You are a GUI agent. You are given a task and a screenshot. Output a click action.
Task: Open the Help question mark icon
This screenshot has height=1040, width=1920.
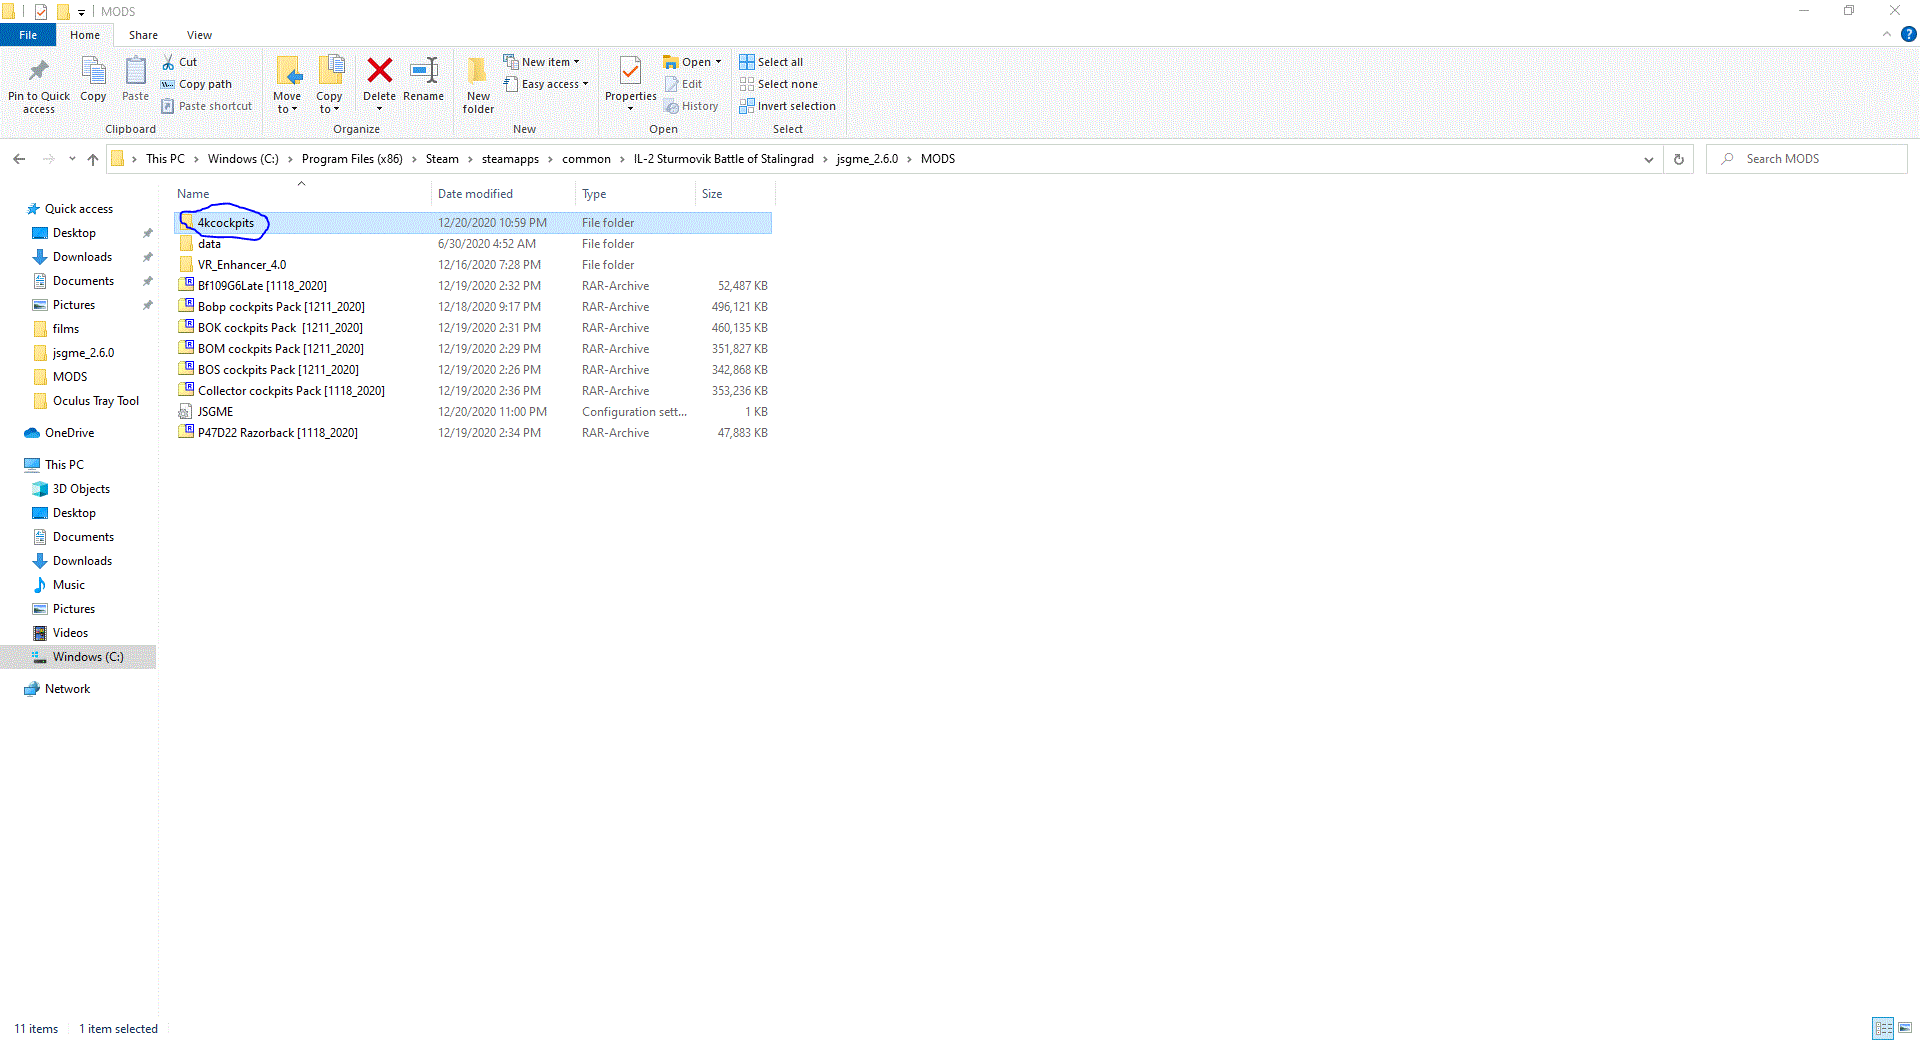(1908, 34)
